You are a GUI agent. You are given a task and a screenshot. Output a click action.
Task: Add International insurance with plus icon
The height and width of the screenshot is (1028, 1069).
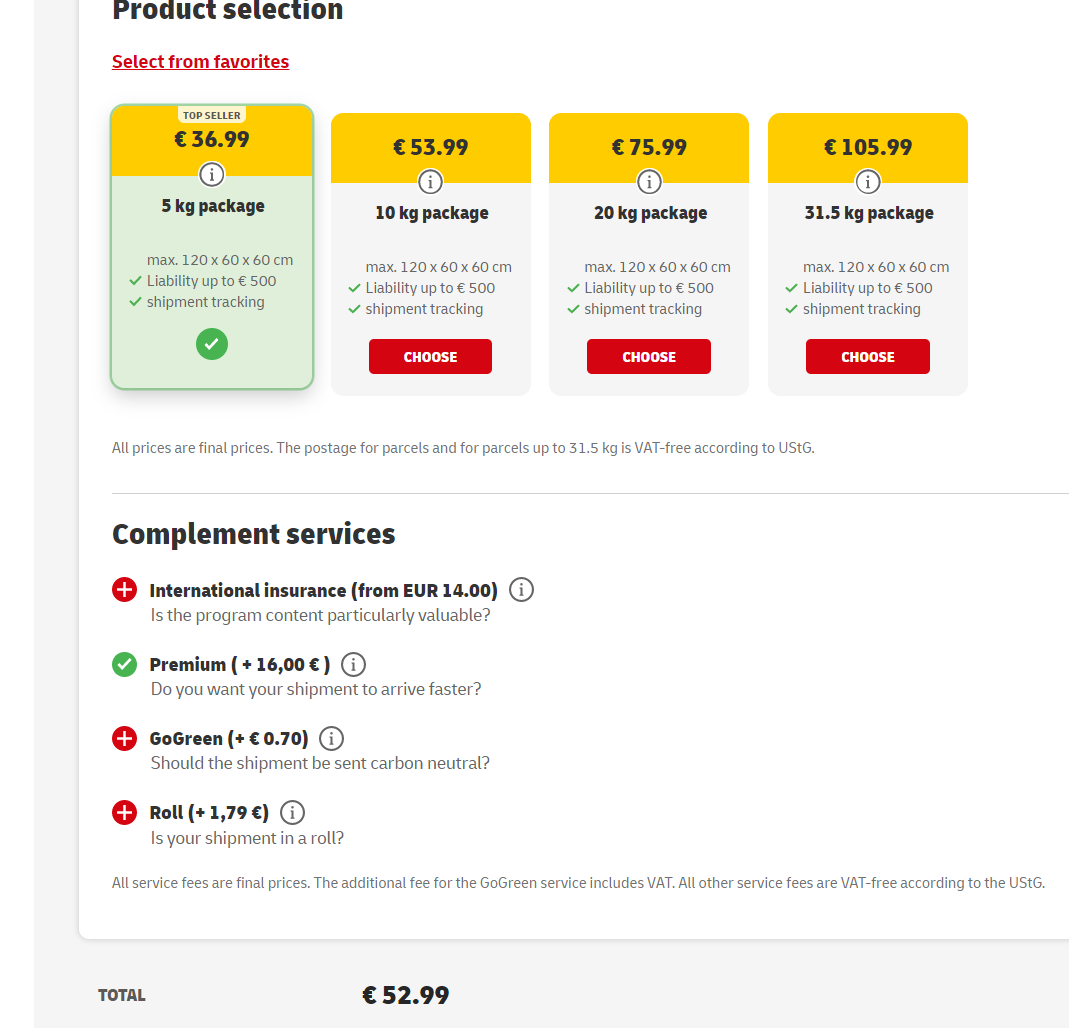point(124,590)
